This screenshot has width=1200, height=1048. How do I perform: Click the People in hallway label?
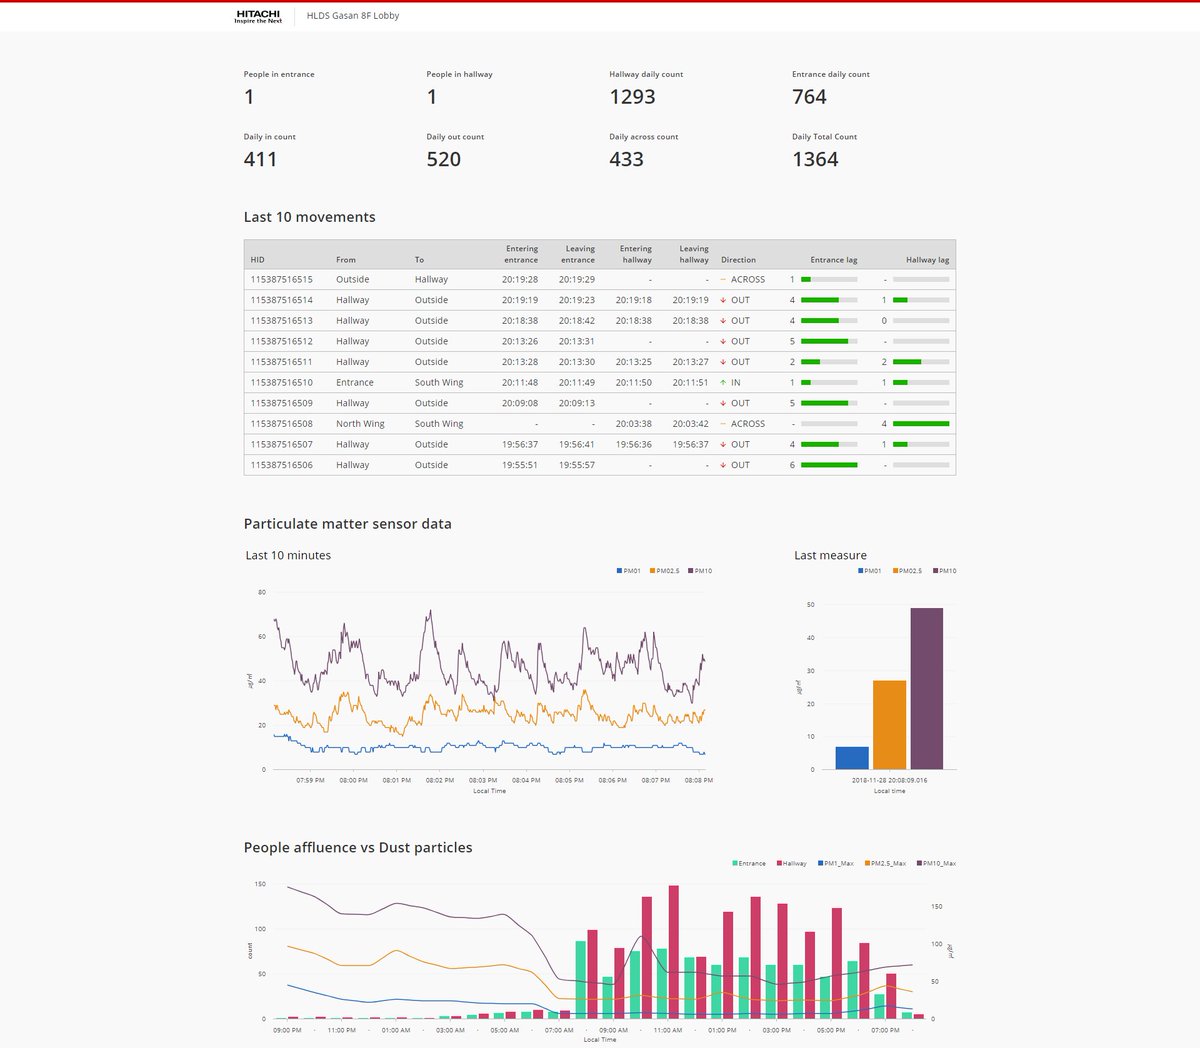[x=459, y=74]
